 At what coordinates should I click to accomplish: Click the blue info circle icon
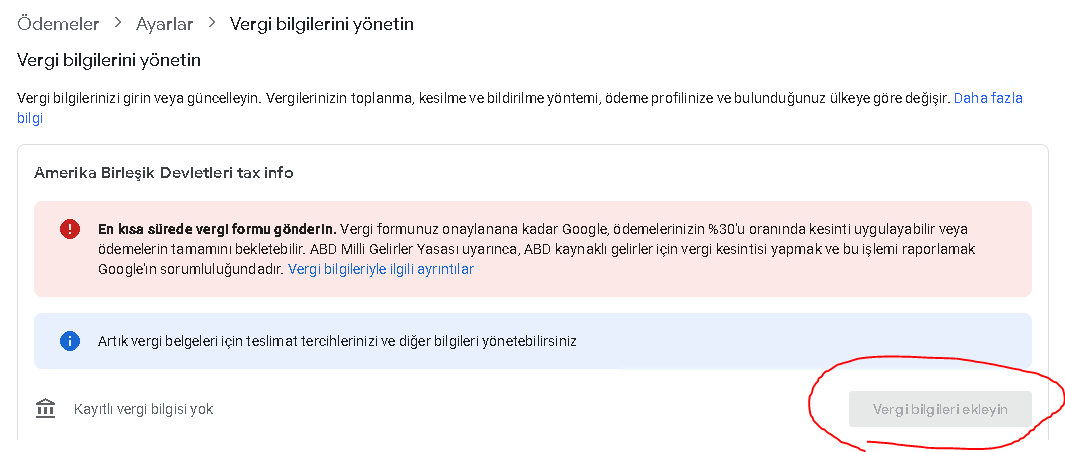(69, 341)
